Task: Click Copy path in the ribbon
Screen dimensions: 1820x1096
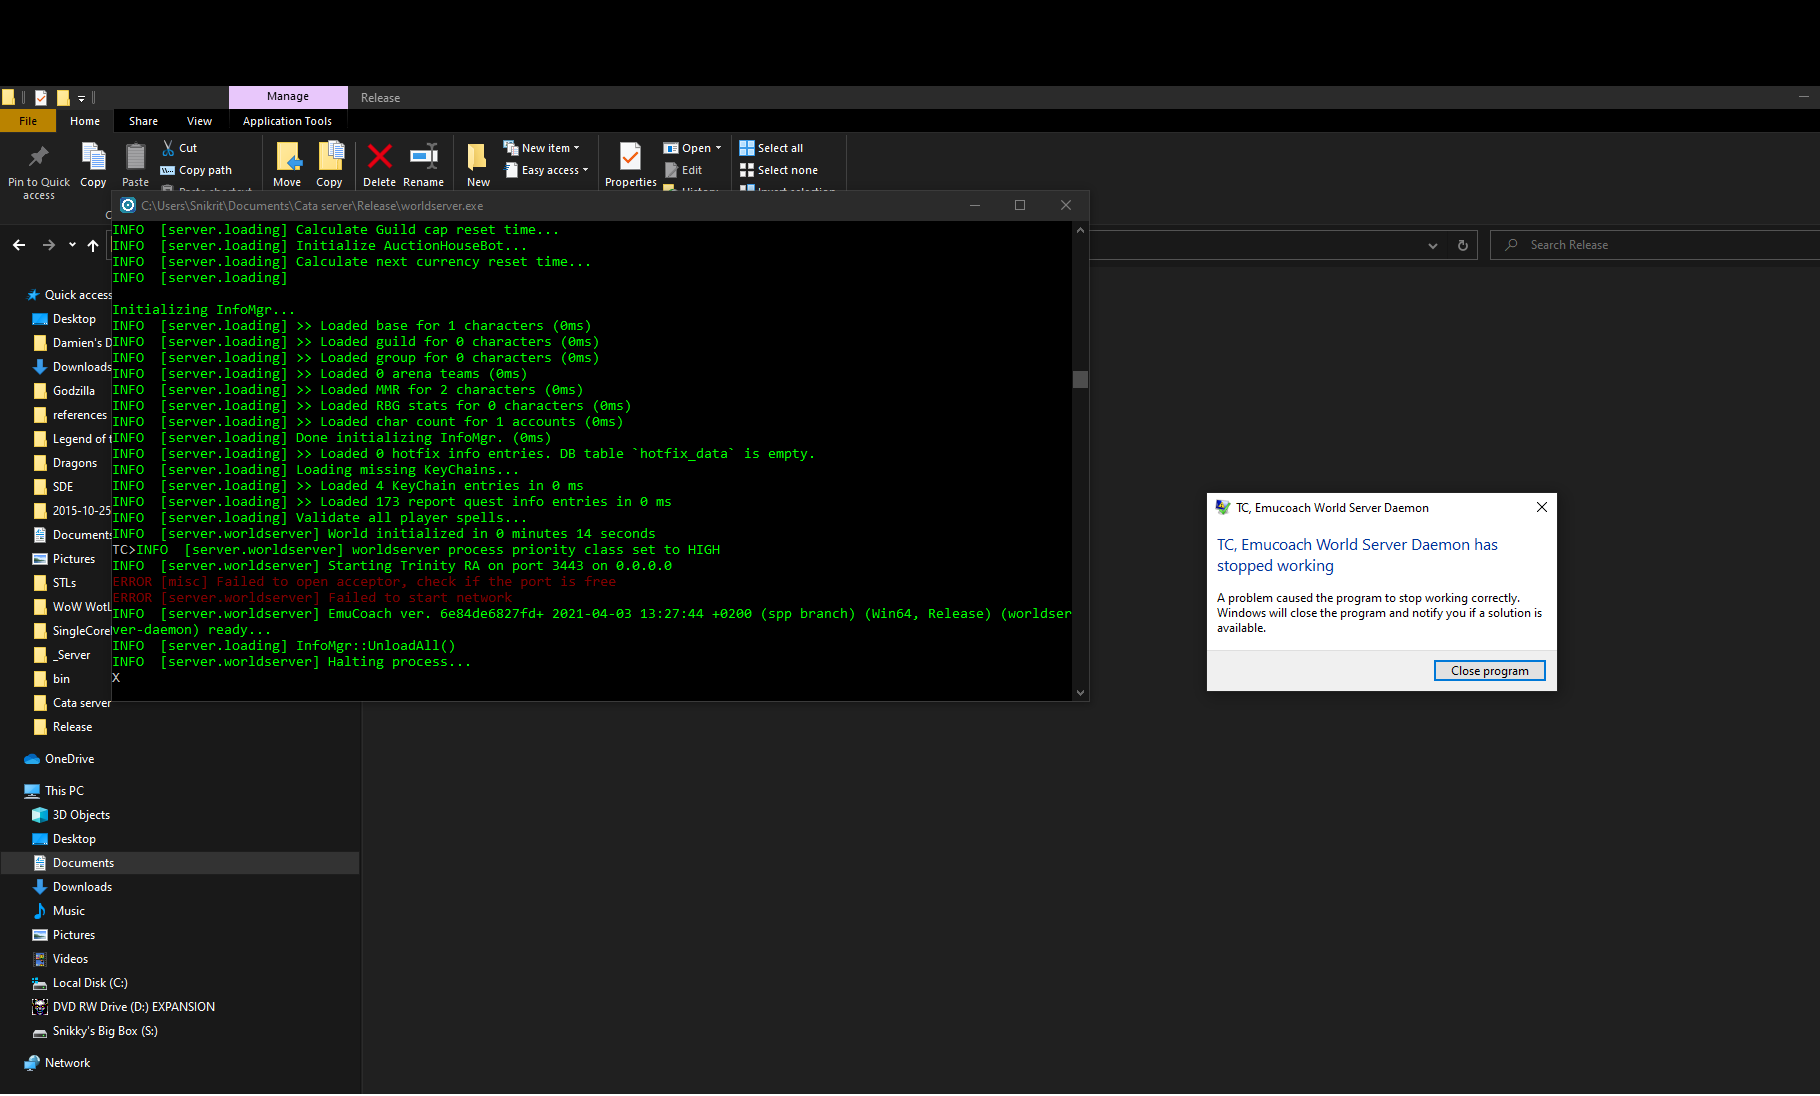Action: 196,170
